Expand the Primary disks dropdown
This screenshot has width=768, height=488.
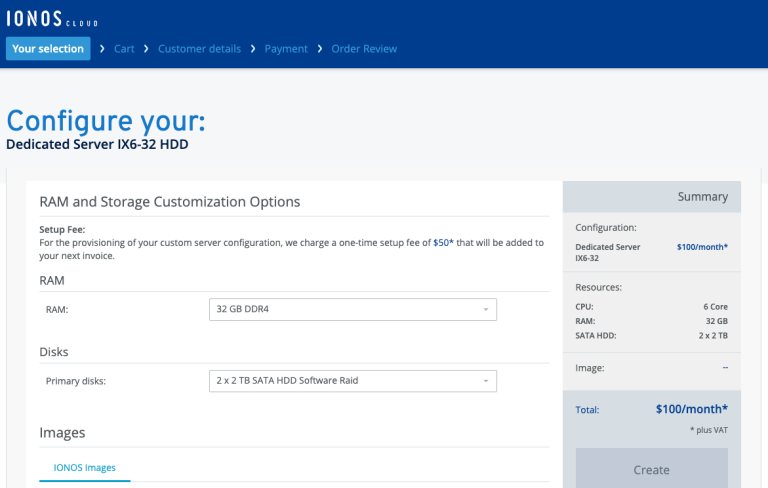tap(352, 381)
